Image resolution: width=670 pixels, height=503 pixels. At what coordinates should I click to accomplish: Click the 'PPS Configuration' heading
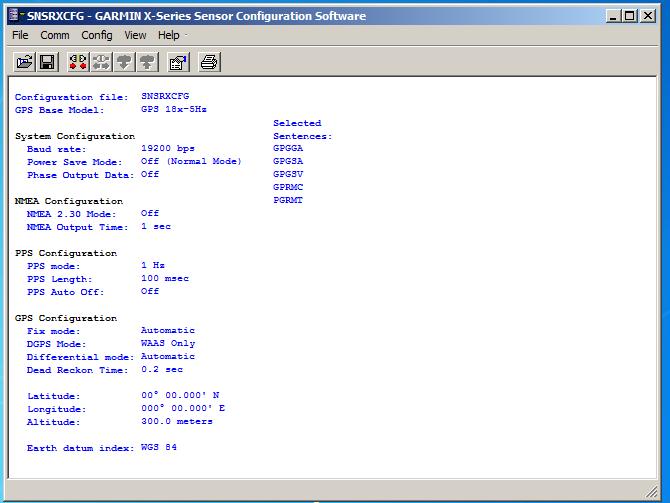(x=66, y=253)
